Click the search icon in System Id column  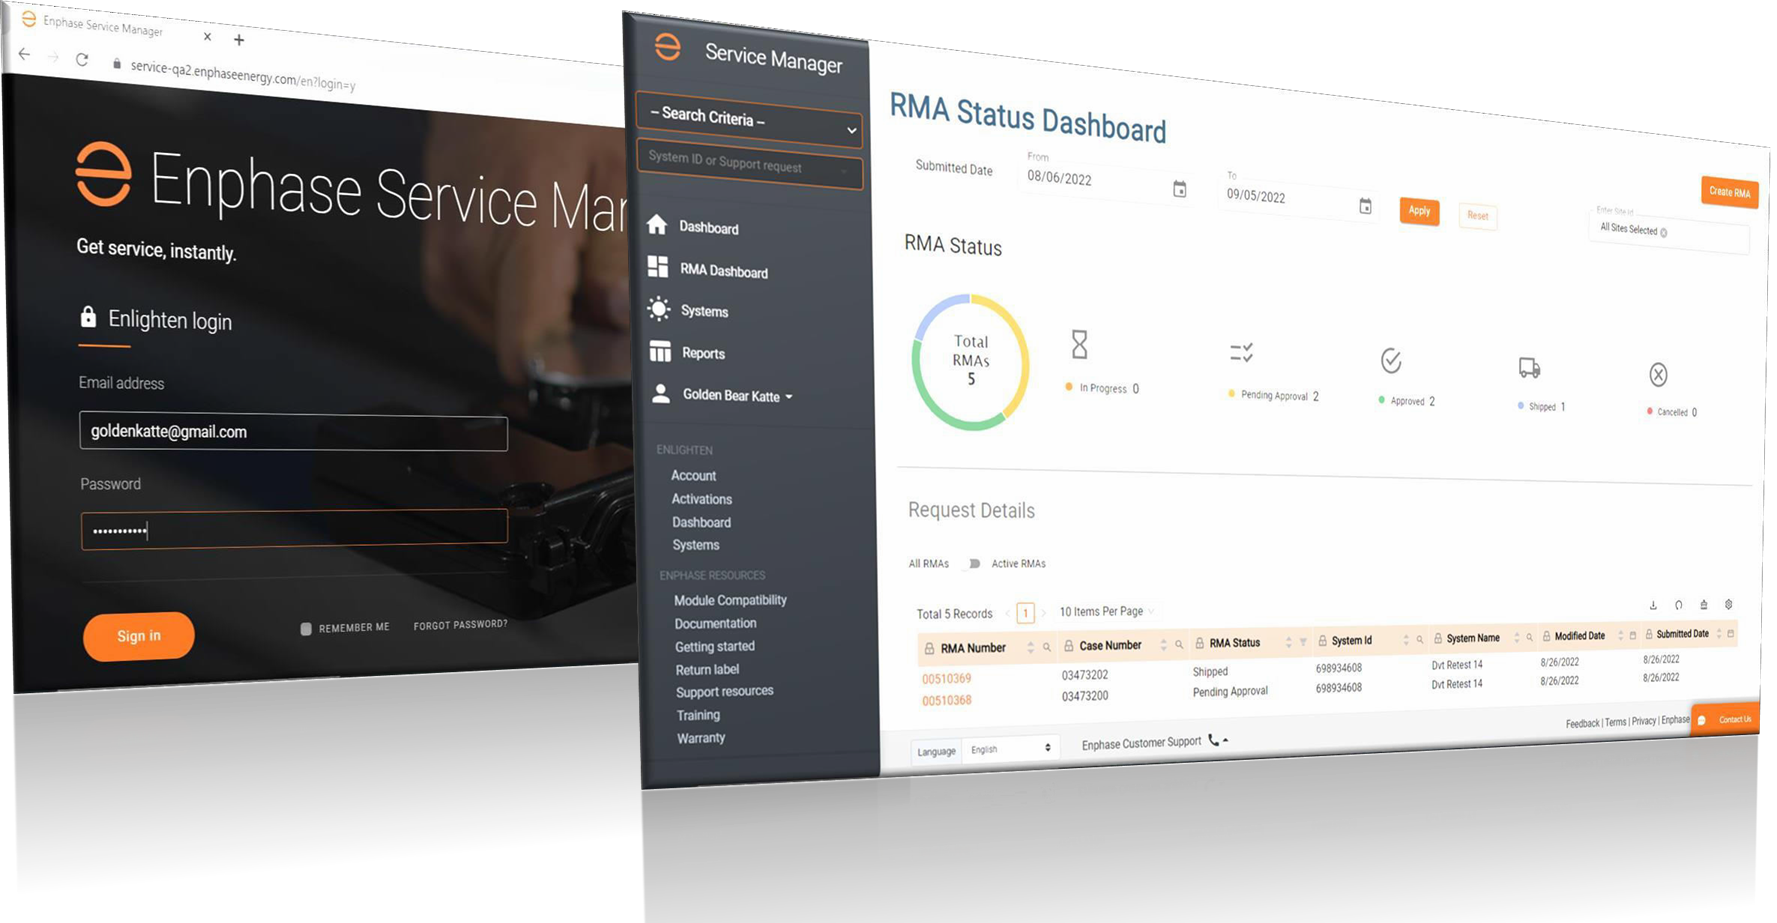(x=1420, y=640)
